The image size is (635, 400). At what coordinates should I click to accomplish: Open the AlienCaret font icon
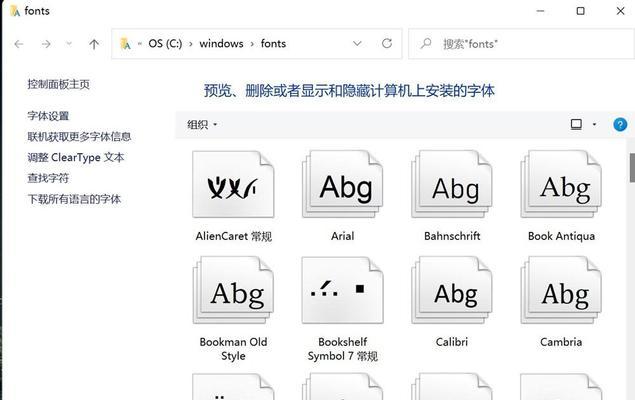(x=233, y=184)
